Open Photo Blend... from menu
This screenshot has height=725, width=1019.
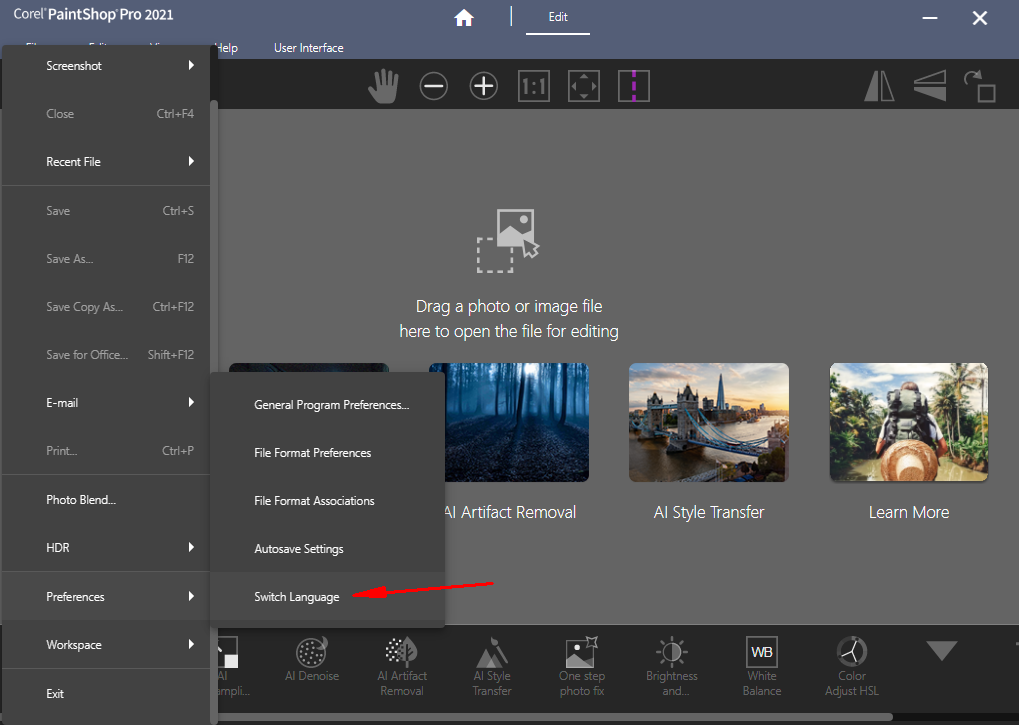106,500
